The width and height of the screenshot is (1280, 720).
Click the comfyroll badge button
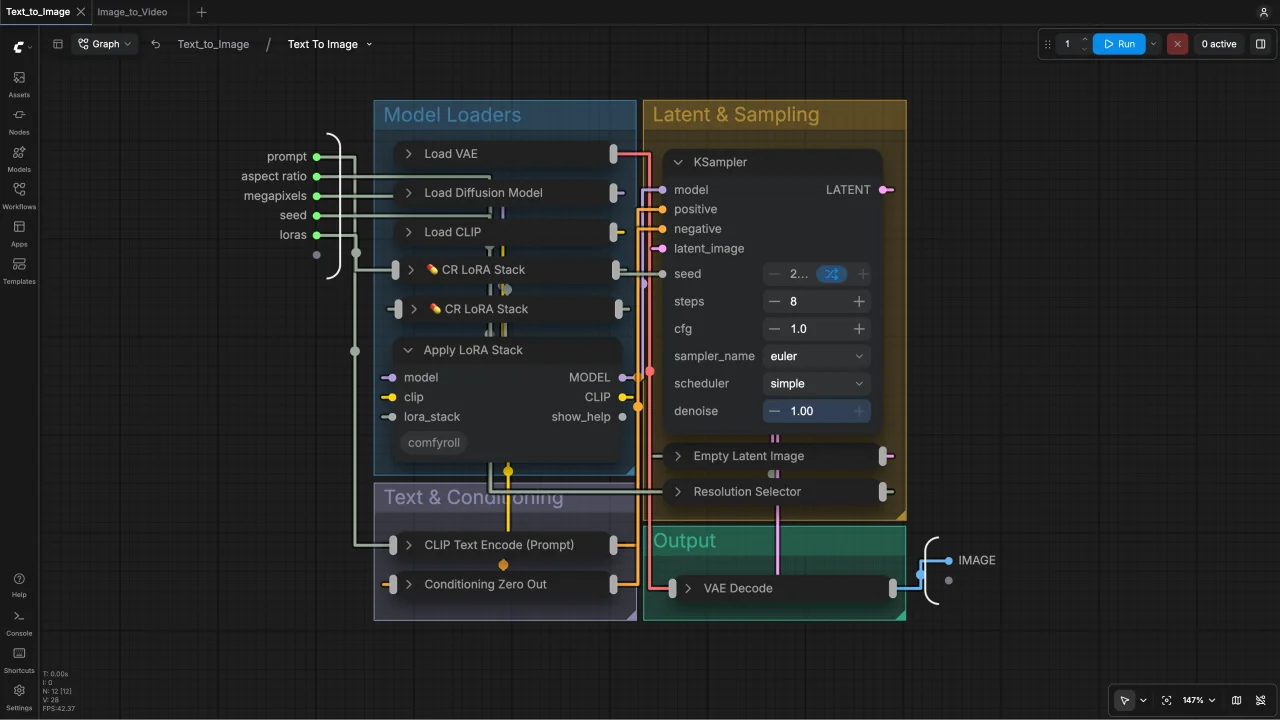(433, 443)
